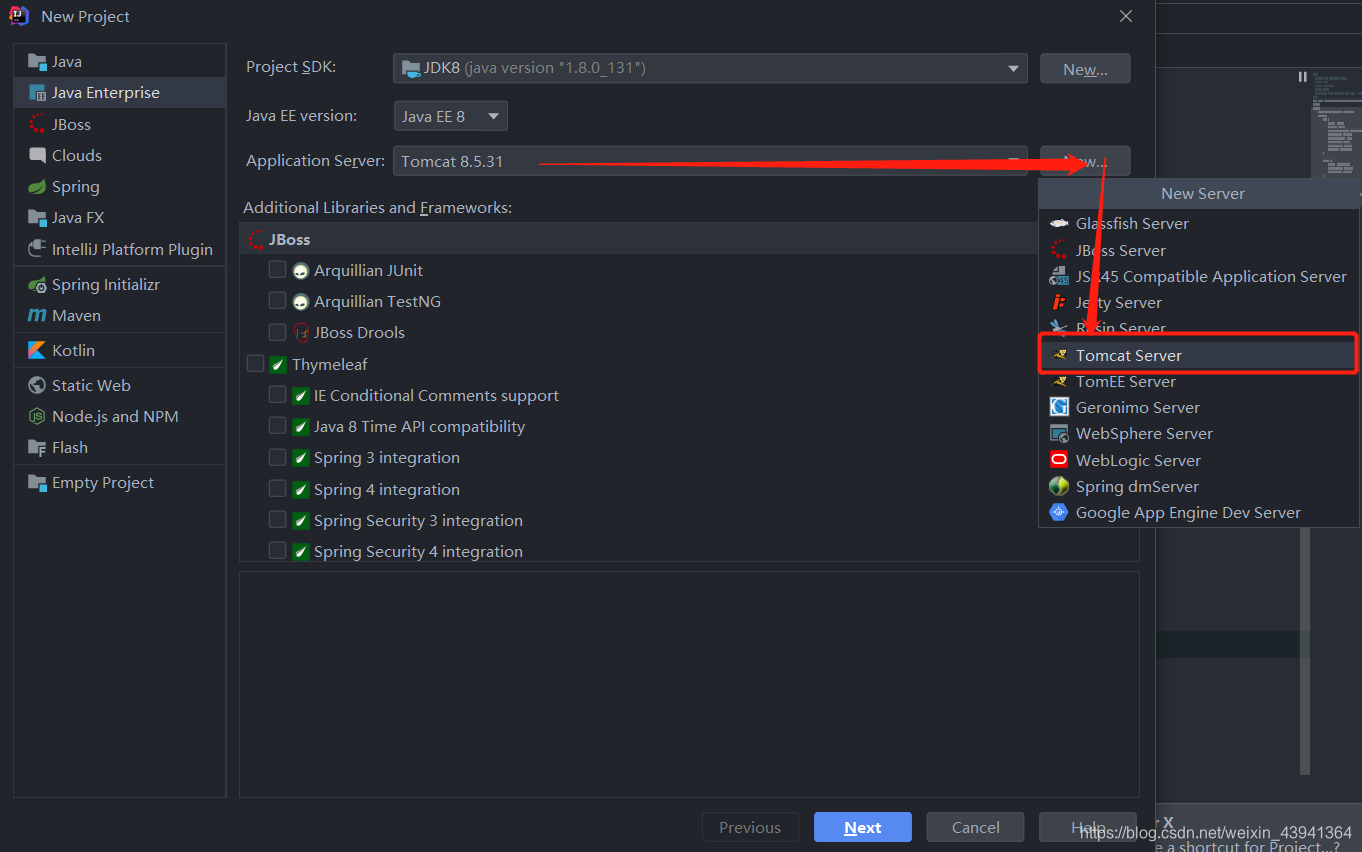Click TomEE Server icon in popup
This screenshot has height=852, width=1362.
[1059, 381]
